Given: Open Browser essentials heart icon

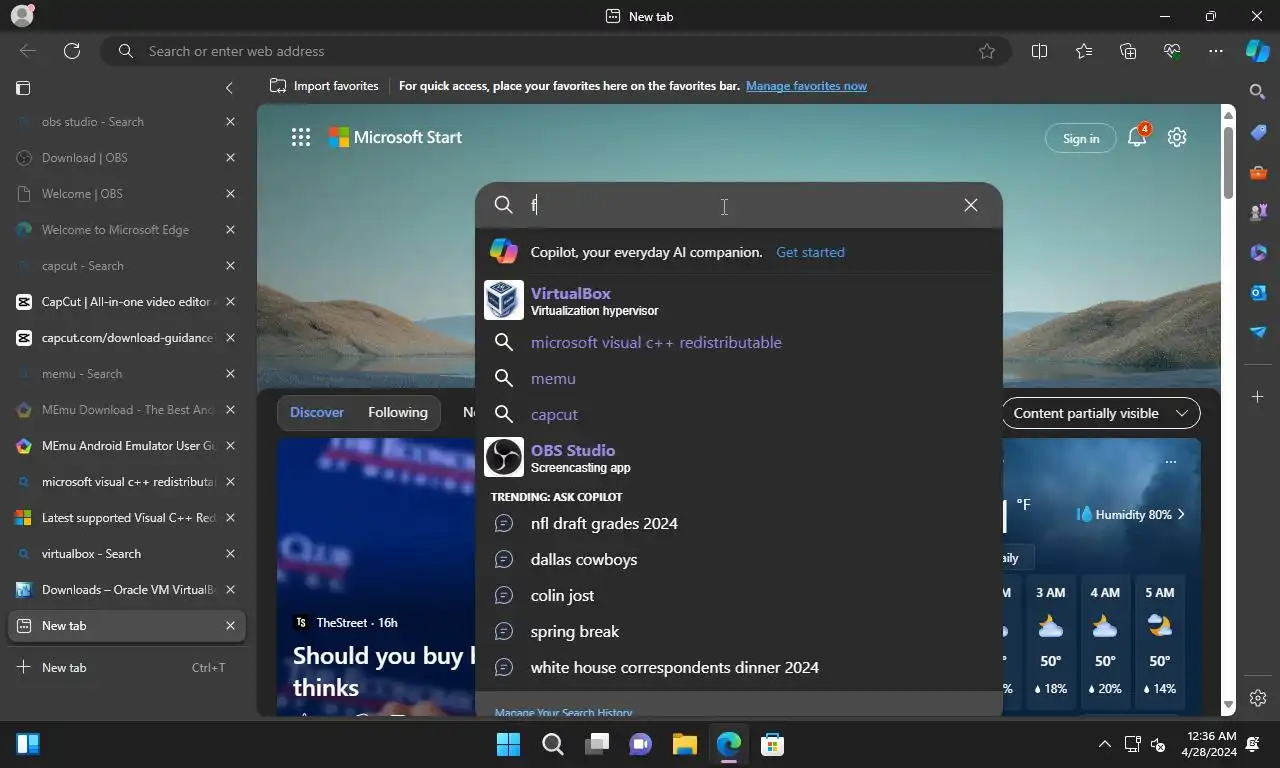Looking at the screenshot, I should pos(1172,51).
